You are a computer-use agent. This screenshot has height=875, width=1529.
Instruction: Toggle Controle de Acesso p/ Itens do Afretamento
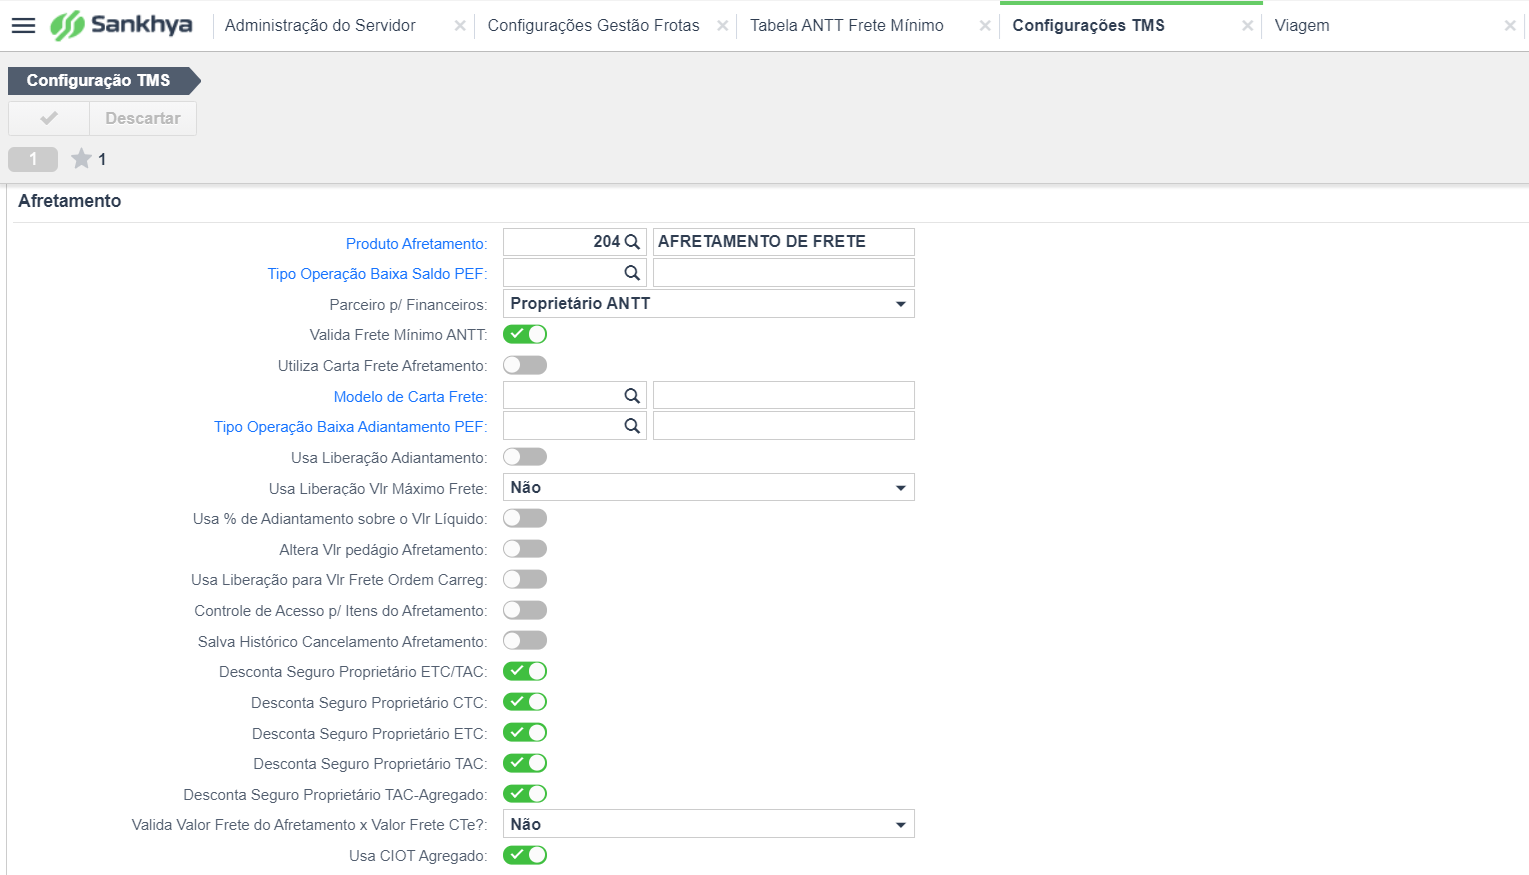525,610
